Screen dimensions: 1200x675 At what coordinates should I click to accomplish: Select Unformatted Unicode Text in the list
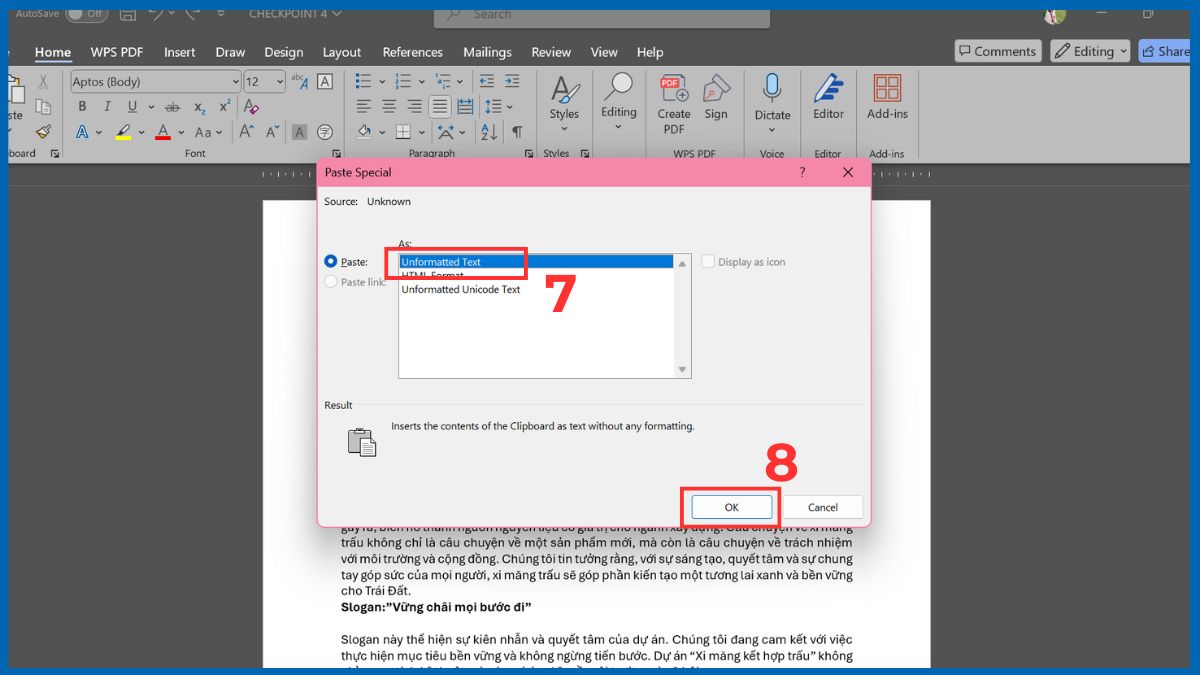pyautogui.click(x=460, y=290)
